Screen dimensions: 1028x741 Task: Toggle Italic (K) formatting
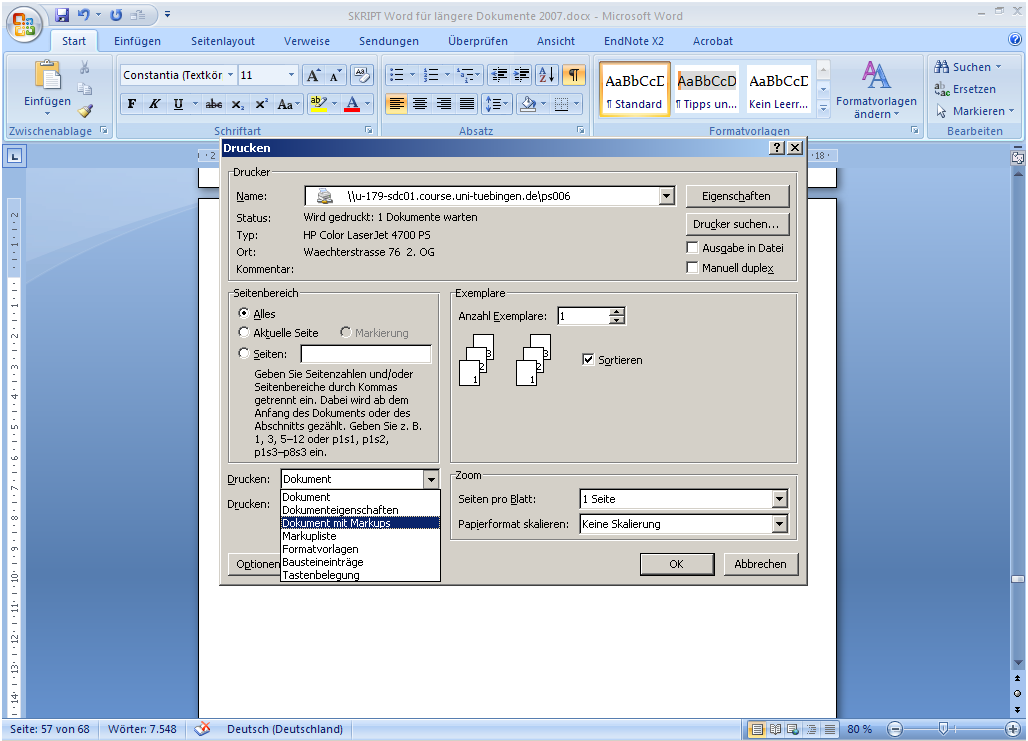point(155,104)
